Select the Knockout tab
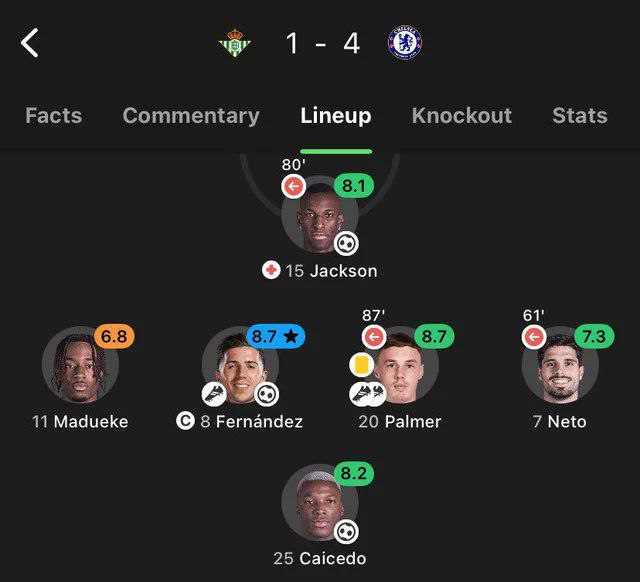The width and height of the screenshot is (640, 582). 461,115
